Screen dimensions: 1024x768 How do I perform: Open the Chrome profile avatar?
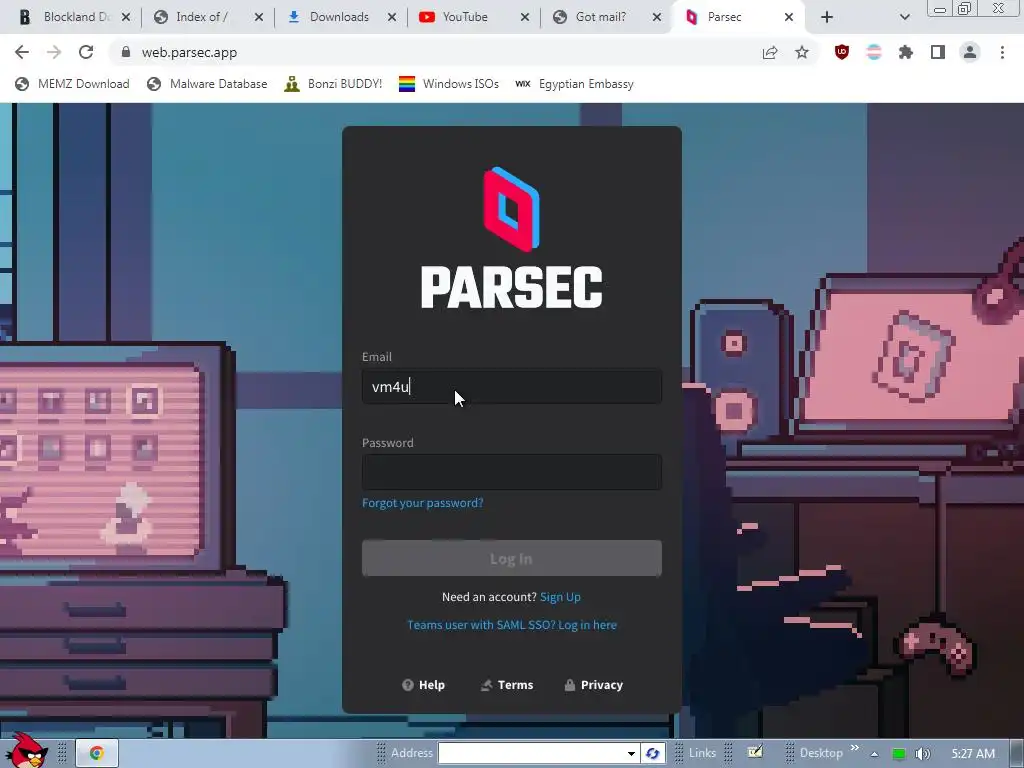(x=970, y=52)
